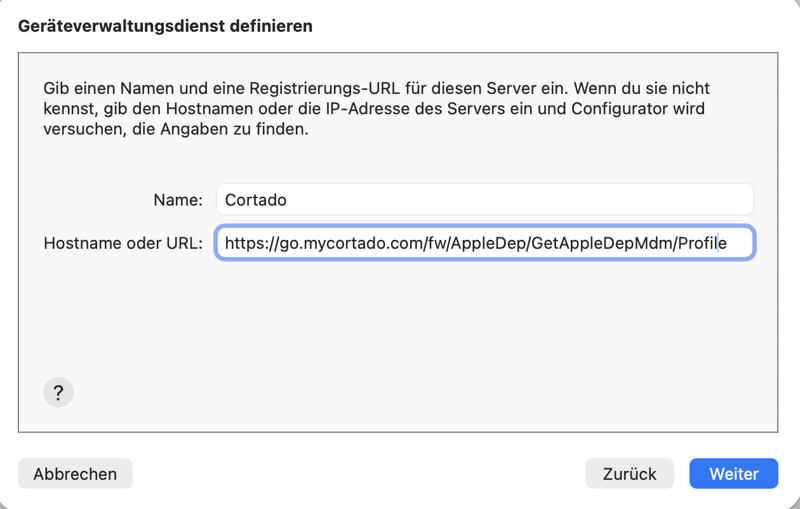The image size is (800, 509).
Task: Click the 'Name:' label
Action: click(178, 200)
